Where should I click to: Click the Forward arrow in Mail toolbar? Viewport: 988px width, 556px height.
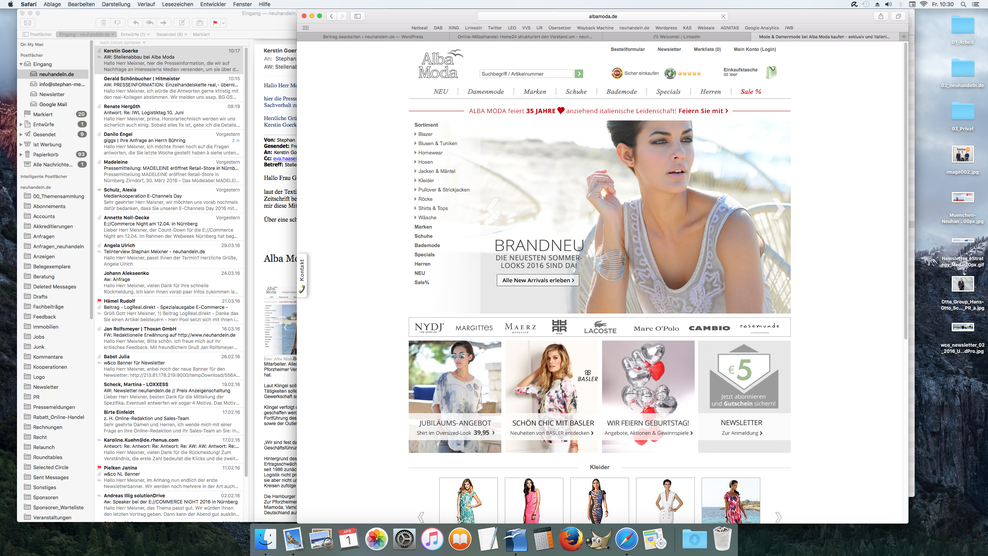coord(163,23)
